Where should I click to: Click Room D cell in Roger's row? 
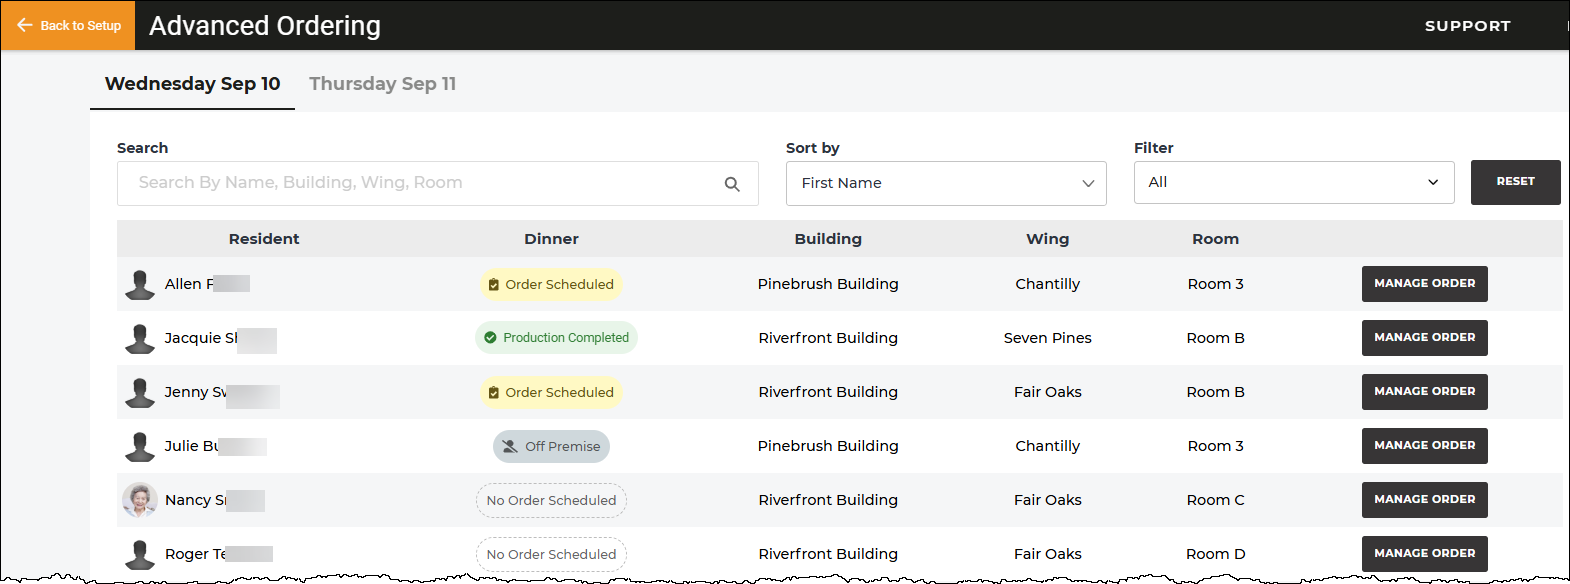[1215, 554]
